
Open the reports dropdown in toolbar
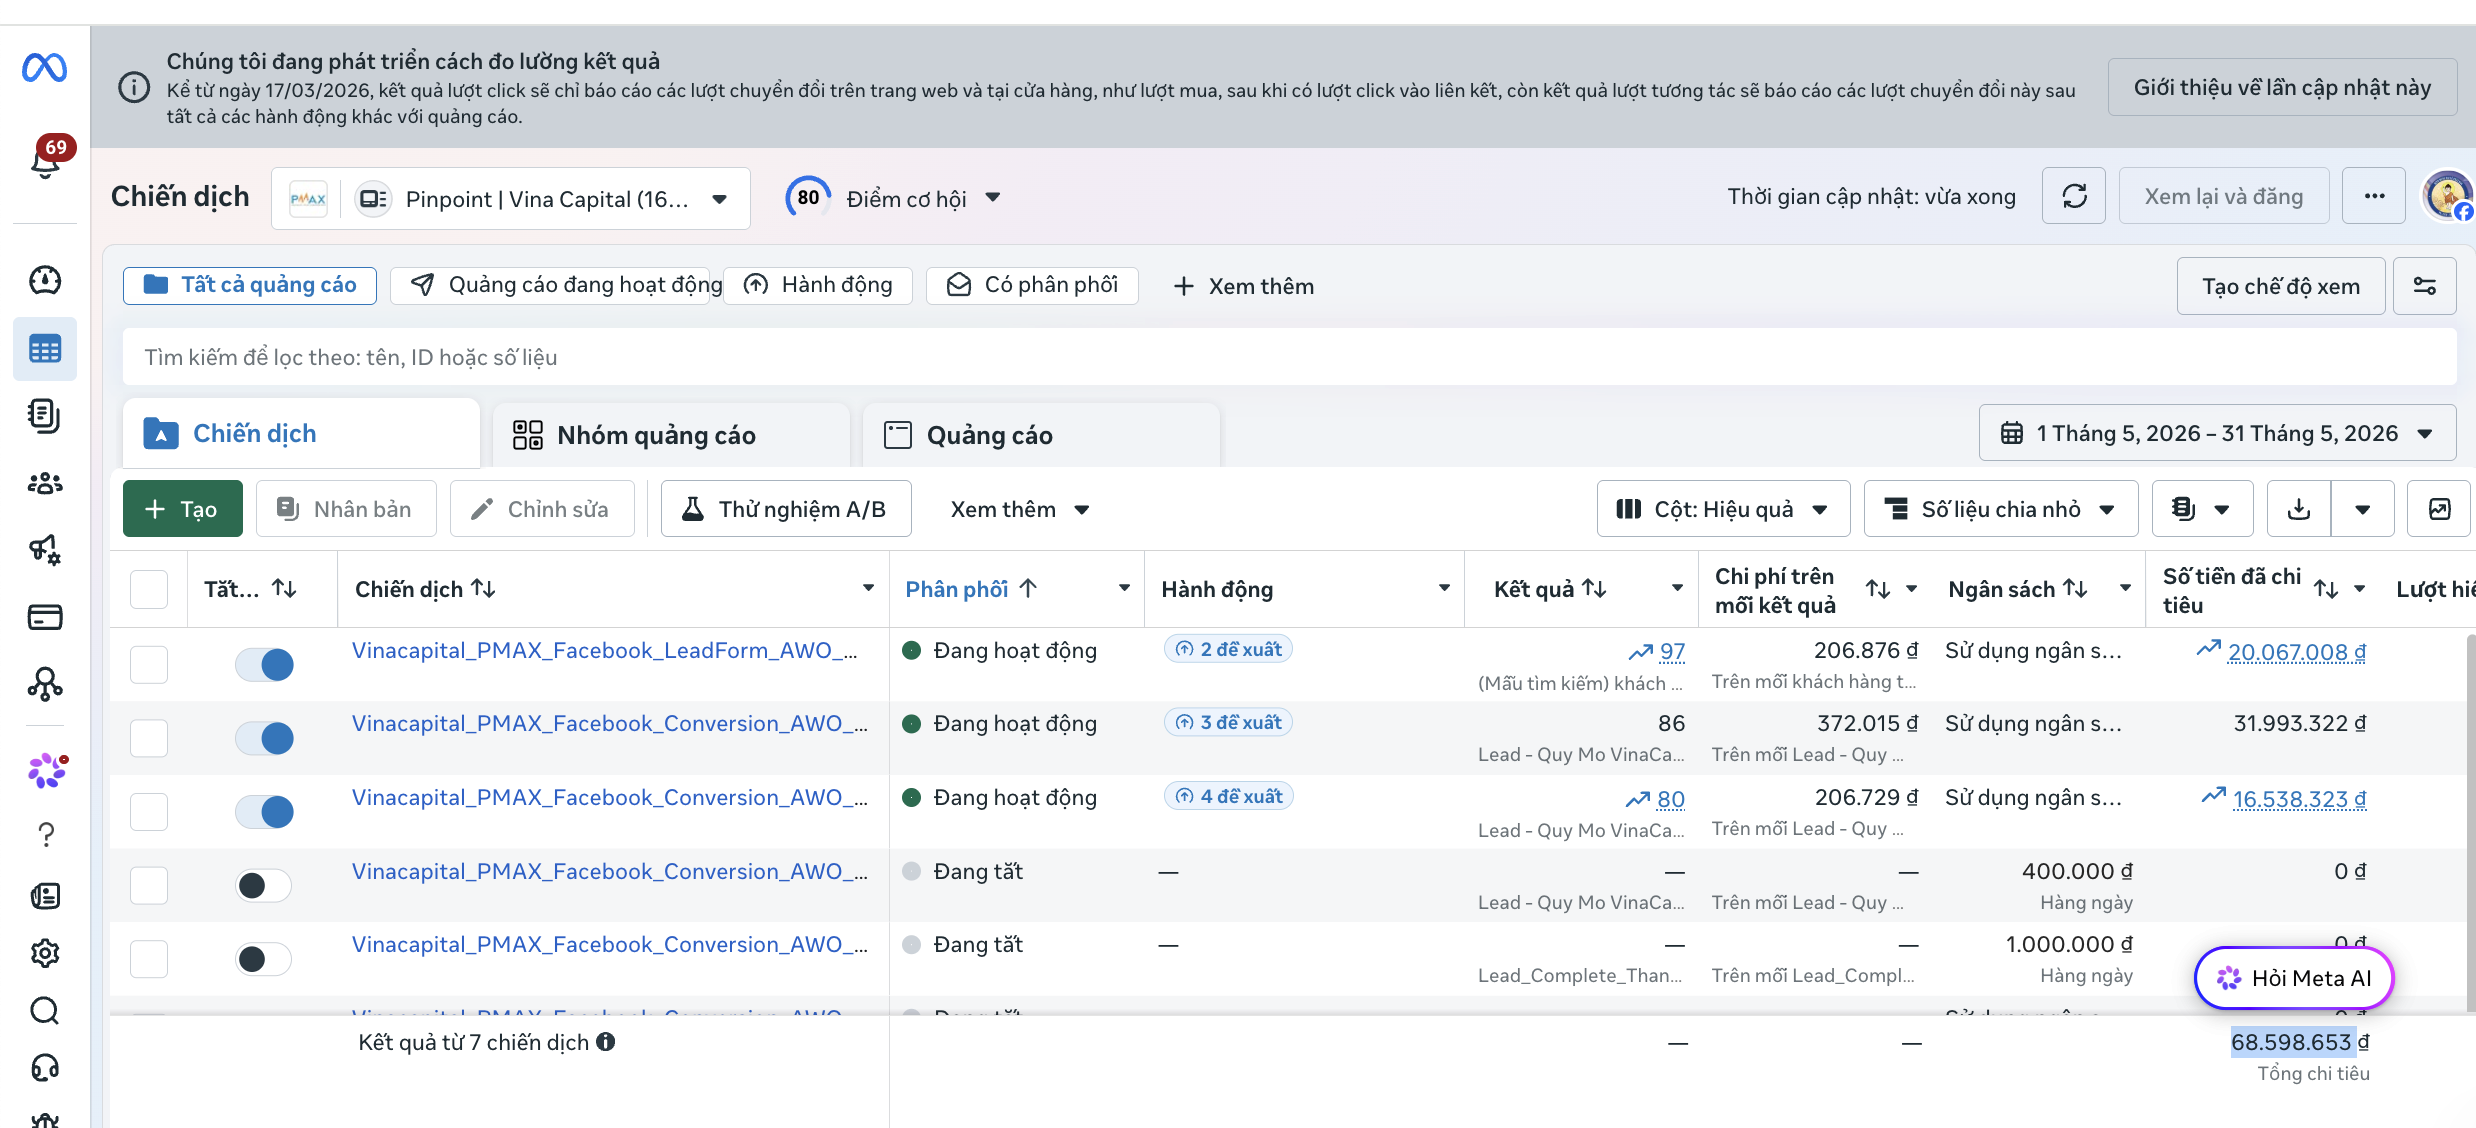click(x=2202, y=509)
